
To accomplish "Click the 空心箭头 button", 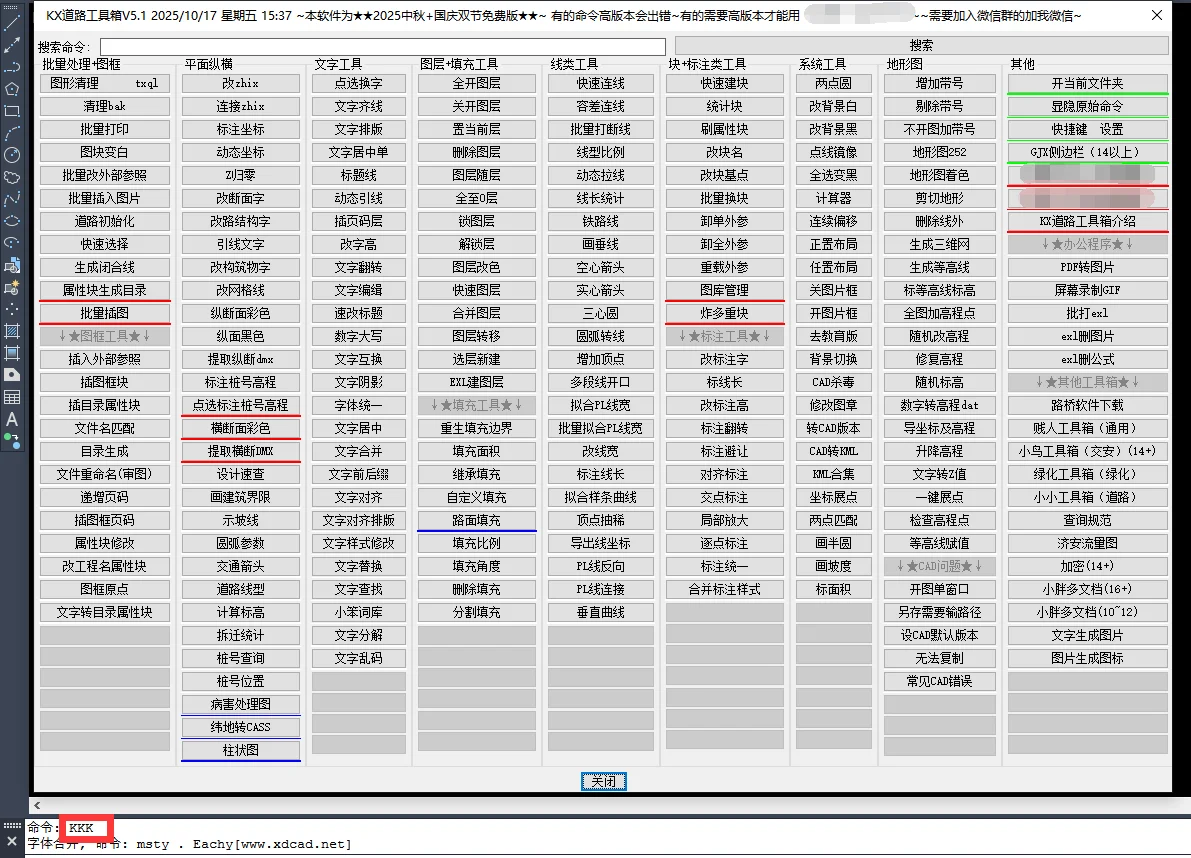I will (x=601, y=267).
